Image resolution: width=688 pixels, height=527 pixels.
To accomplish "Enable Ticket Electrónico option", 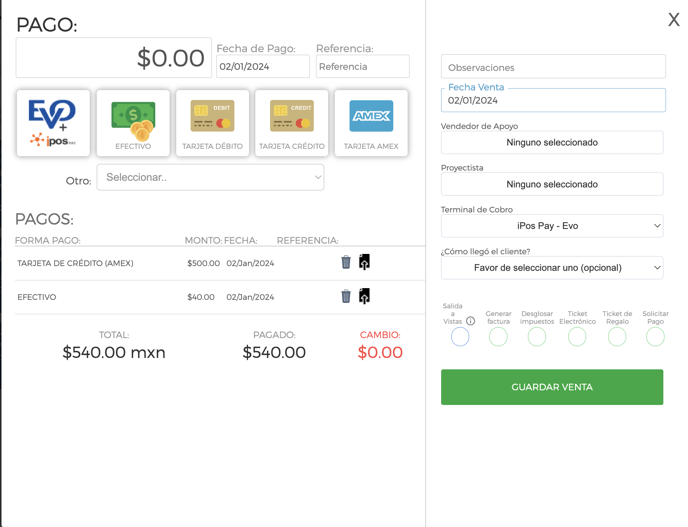I will point(577,337).
